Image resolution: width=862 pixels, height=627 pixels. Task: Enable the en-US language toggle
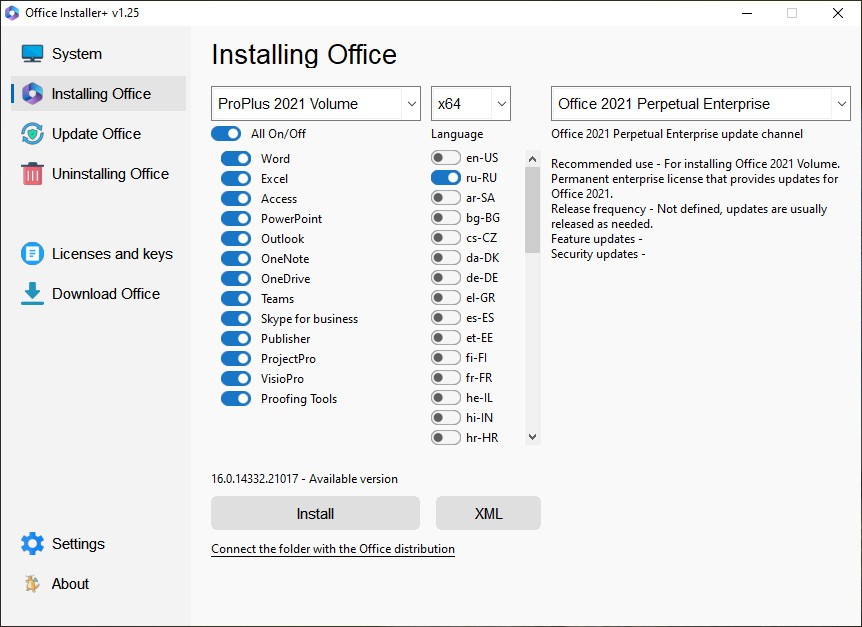tap(446, 158)
